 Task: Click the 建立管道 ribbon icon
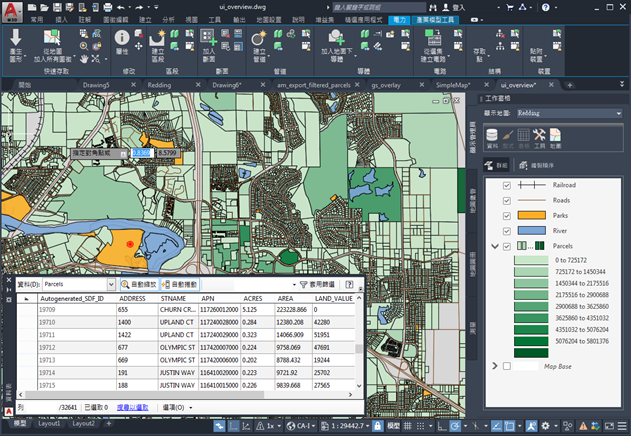click(260, 42)
